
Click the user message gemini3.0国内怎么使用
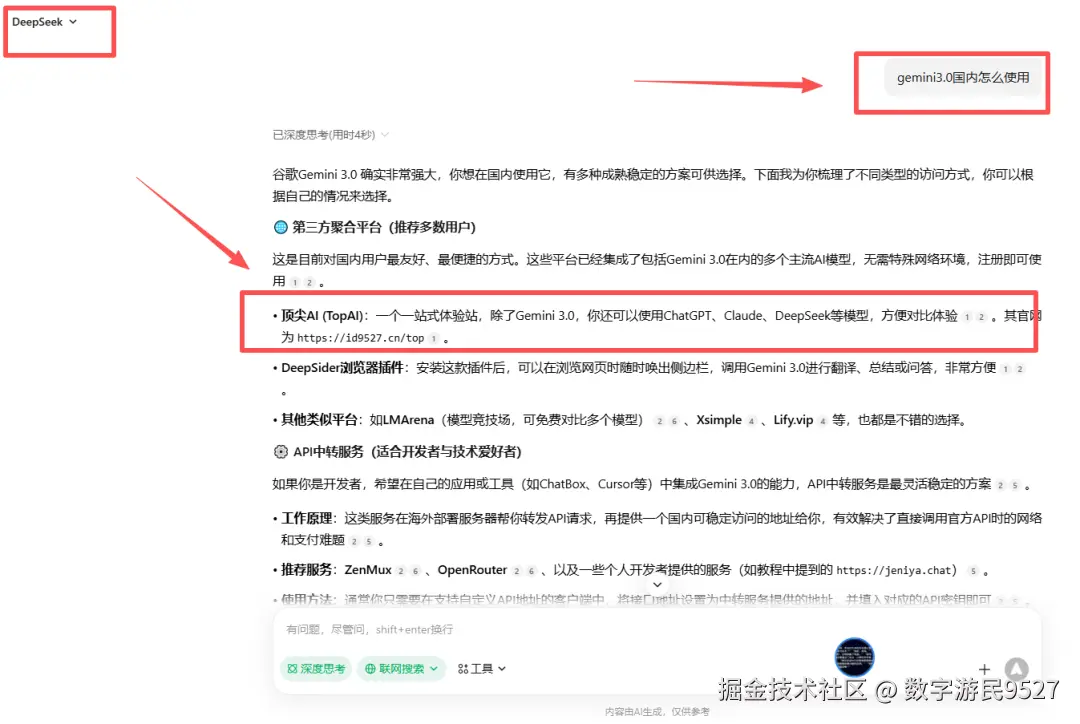963,78
